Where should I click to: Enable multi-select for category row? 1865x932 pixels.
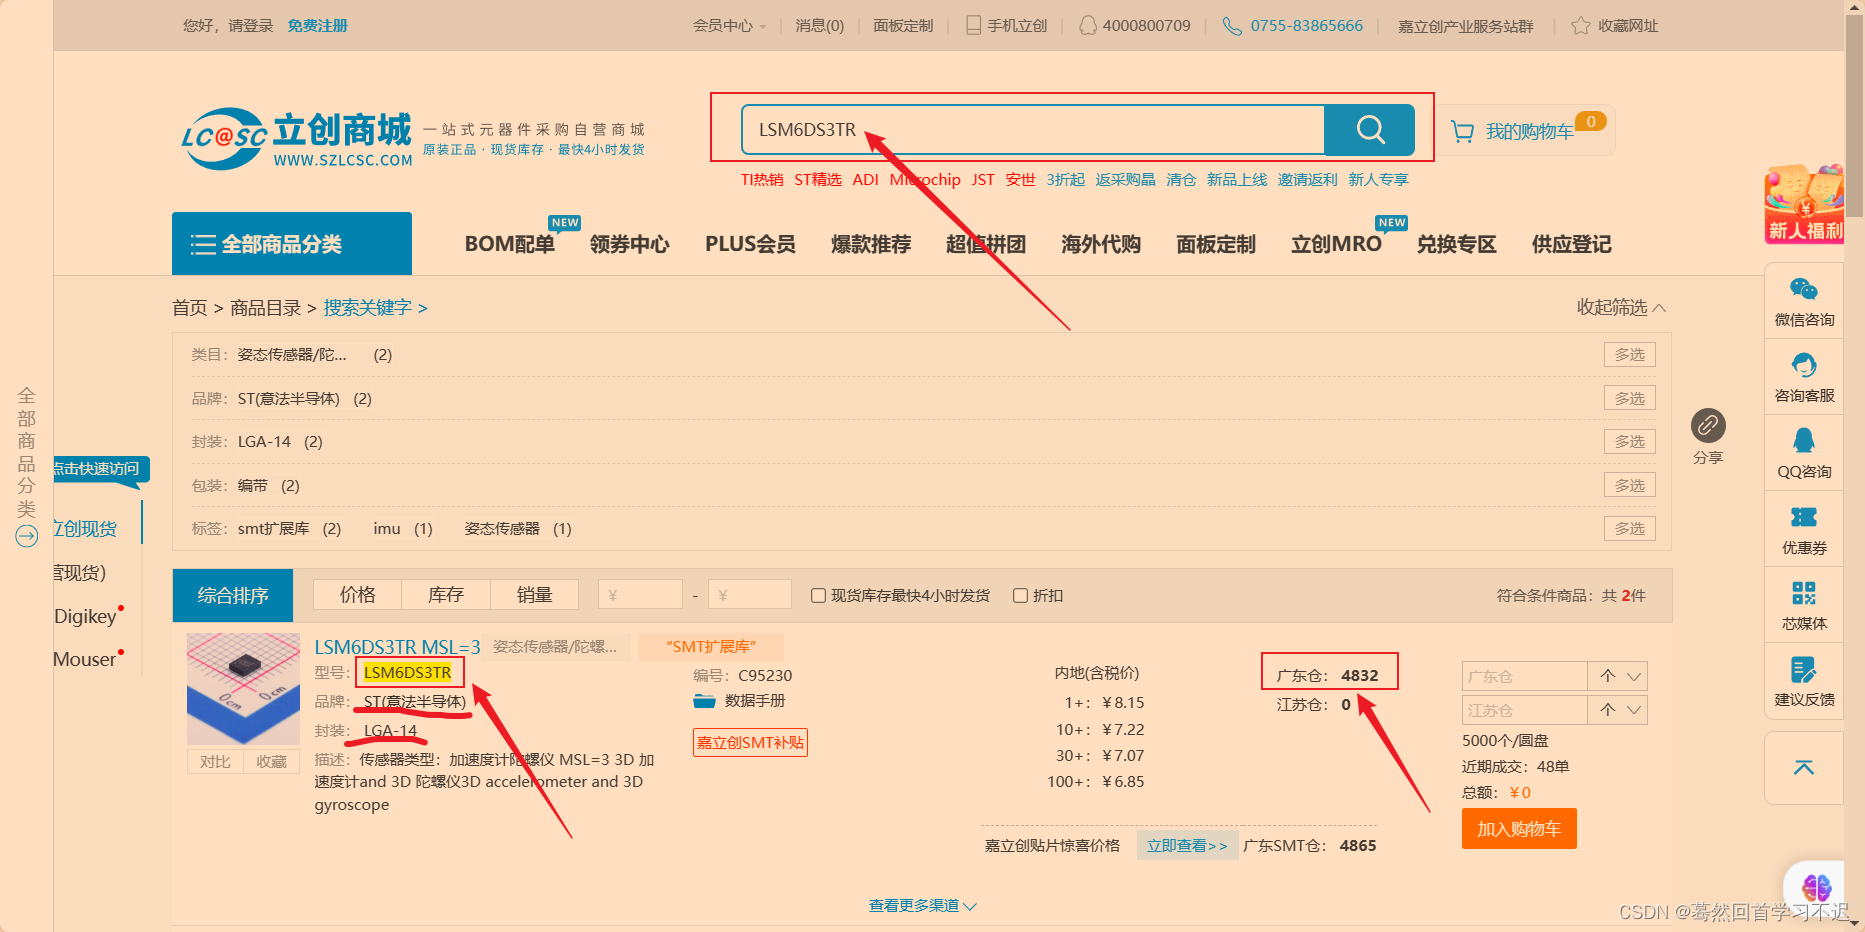click(1630, 355)
